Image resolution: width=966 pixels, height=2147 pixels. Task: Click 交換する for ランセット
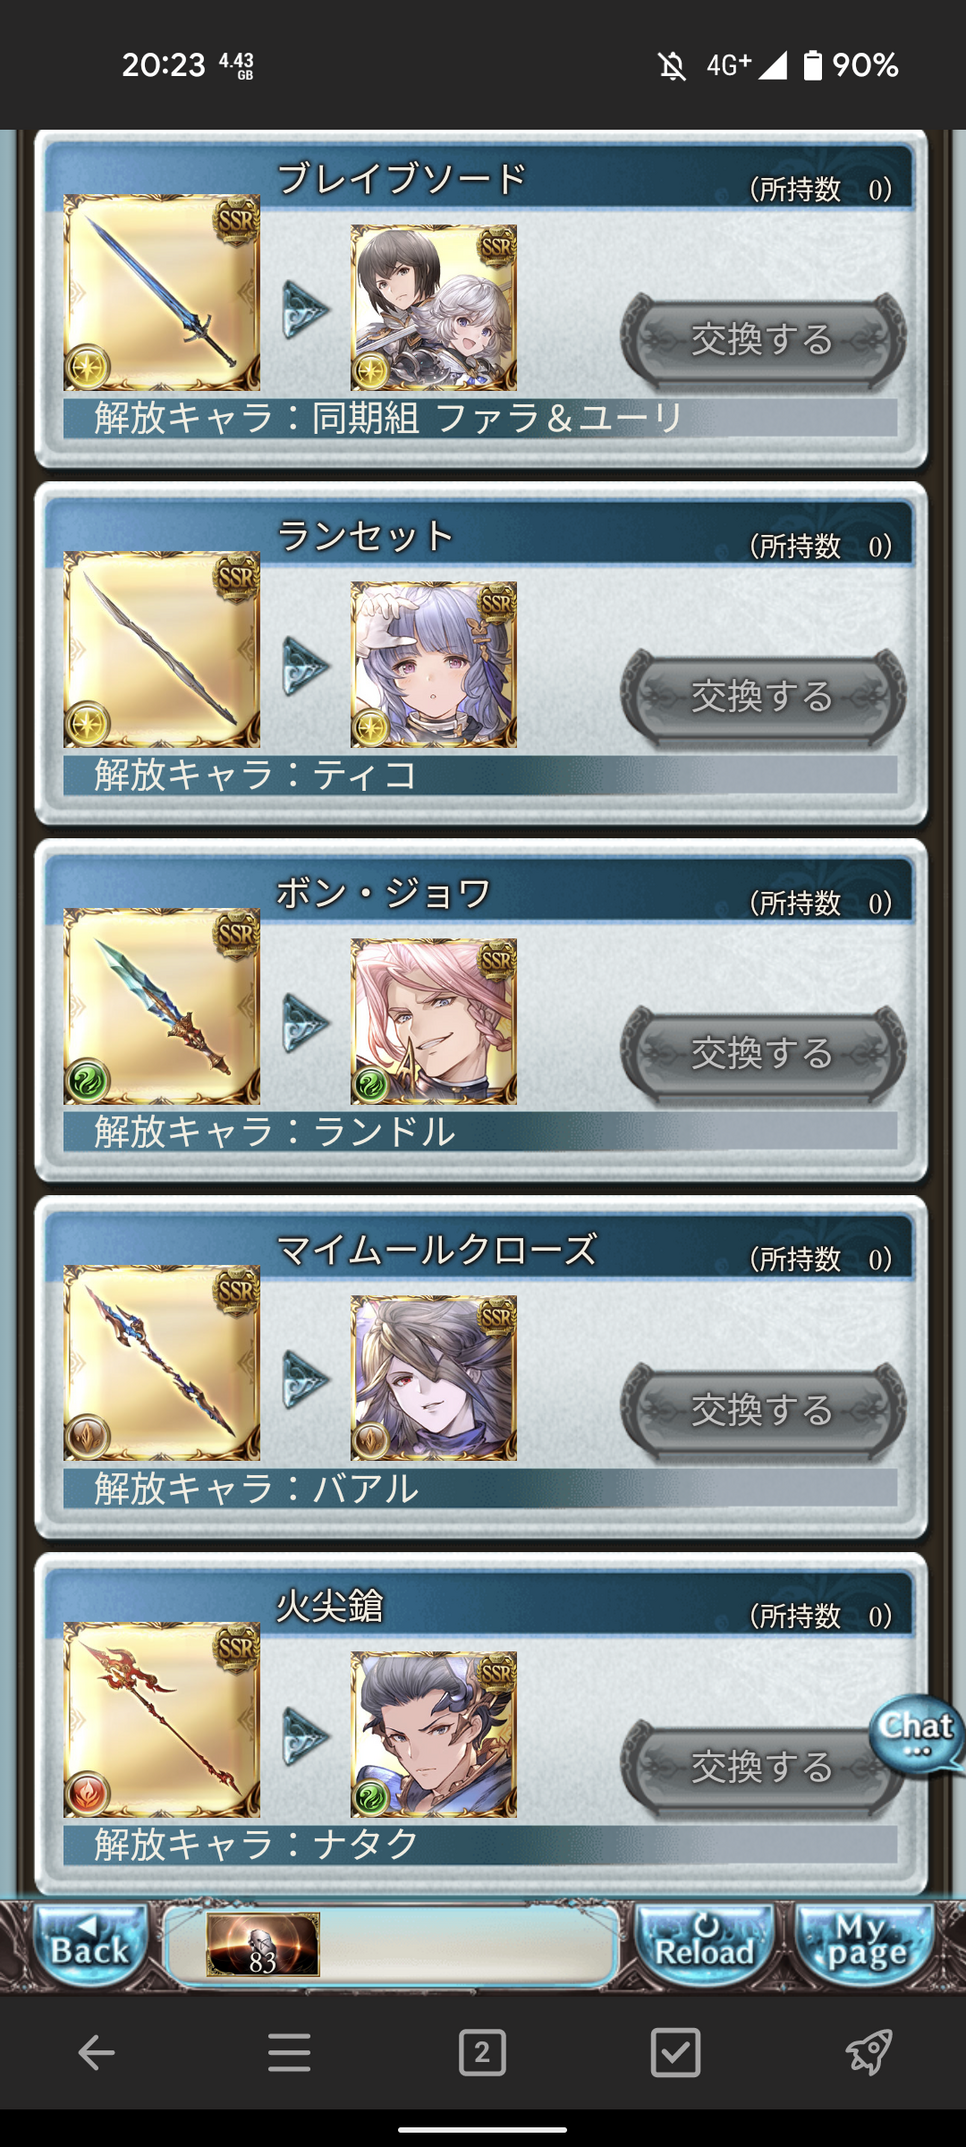[763, 696]
